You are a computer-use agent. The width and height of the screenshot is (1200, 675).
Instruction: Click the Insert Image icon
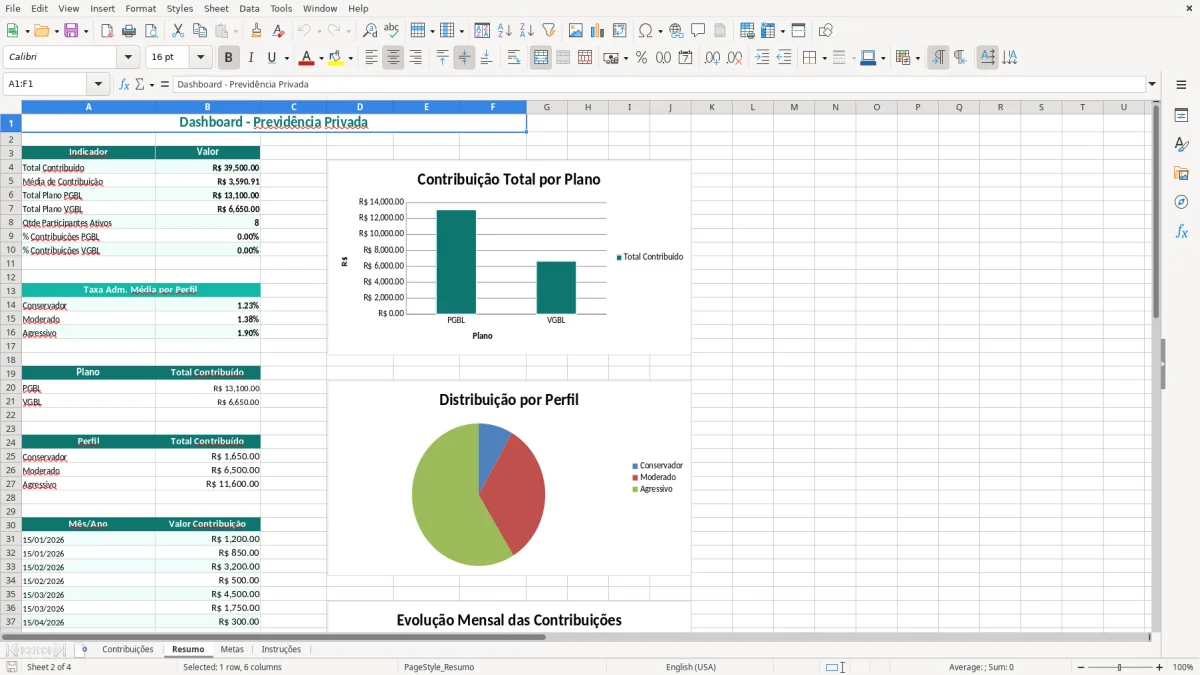tap(576, 31)
